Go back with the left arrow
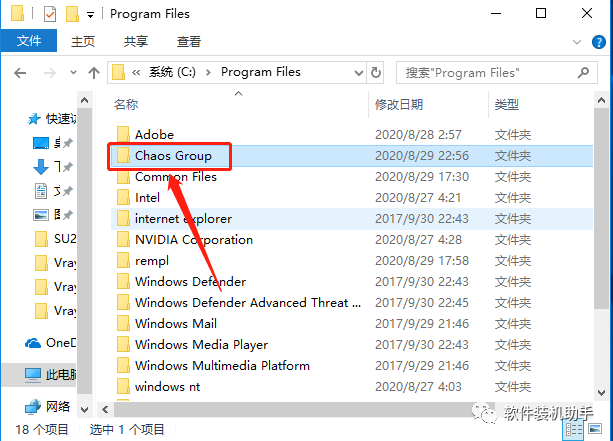The height and width of the screenshot is (441, 613). point(20,73)
